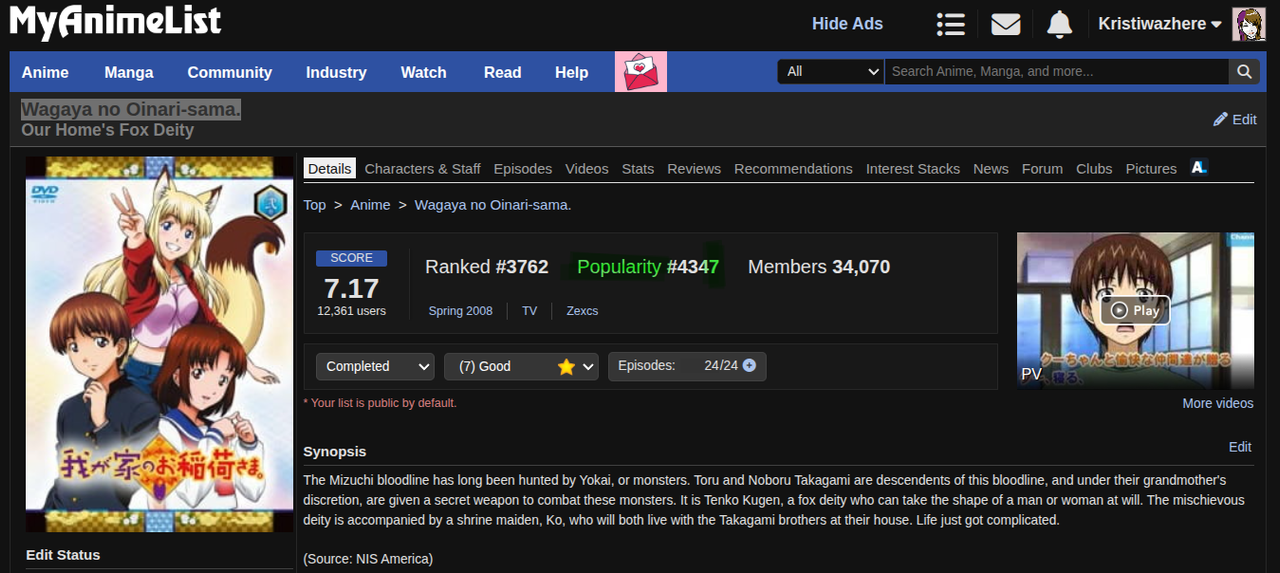This screenshot has width=1280, height=573.
Task: Click the Ranked #3762 text
Action: 487,267
